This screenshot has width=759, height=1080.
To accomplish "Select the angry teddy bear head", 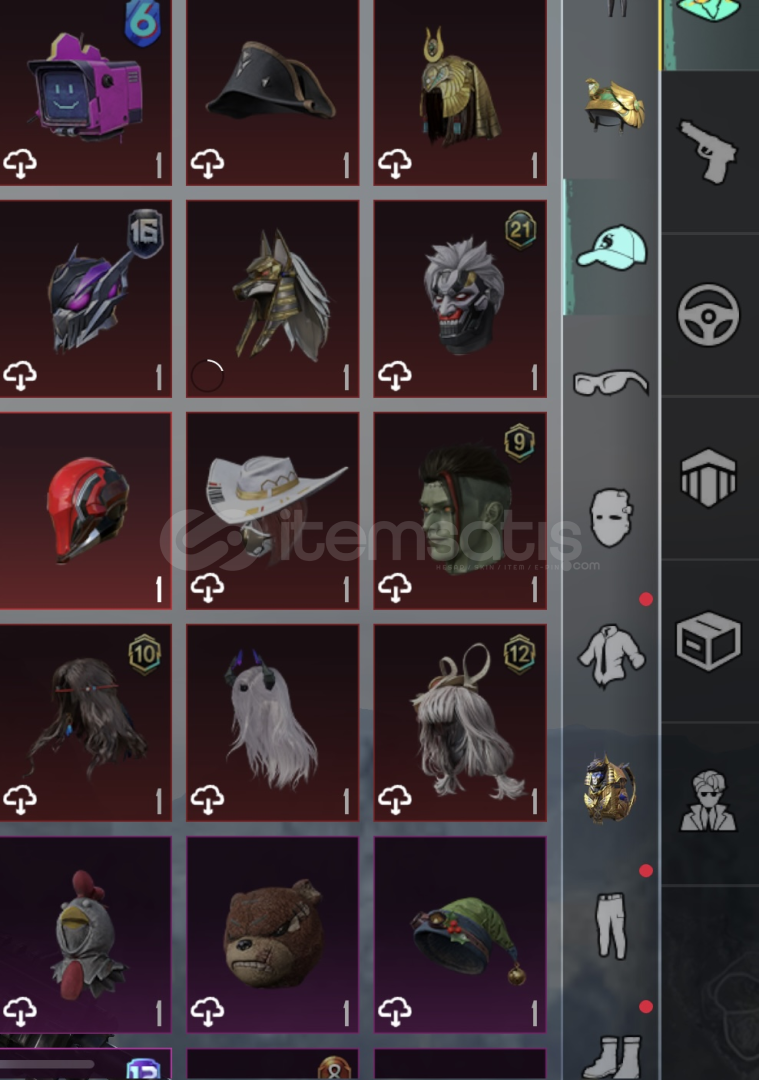I will (273, 935).
